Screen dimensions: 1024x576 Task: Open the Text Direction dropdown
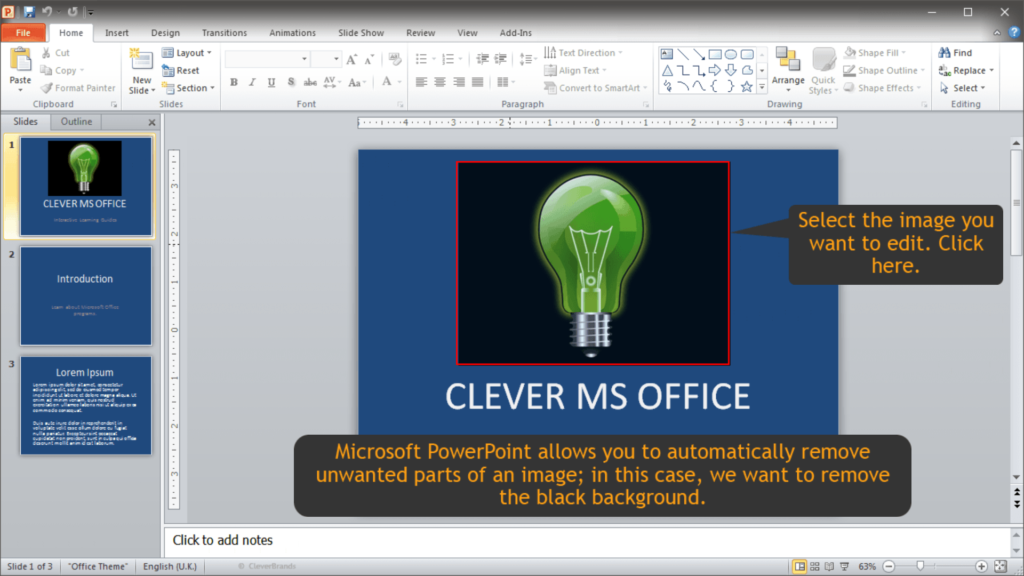(x=583, y=53)
